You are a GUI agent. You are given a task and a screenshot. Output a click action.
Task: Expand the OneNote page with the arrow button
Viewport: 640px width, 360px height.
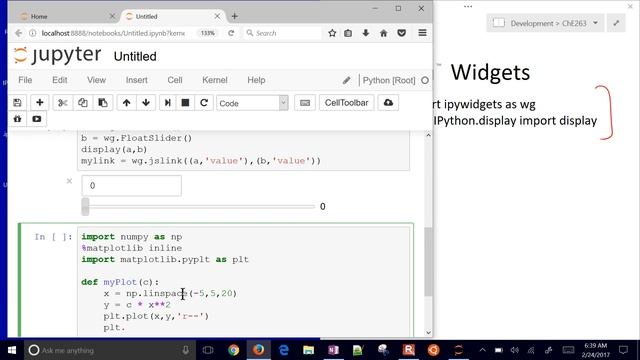click(616, 23)
